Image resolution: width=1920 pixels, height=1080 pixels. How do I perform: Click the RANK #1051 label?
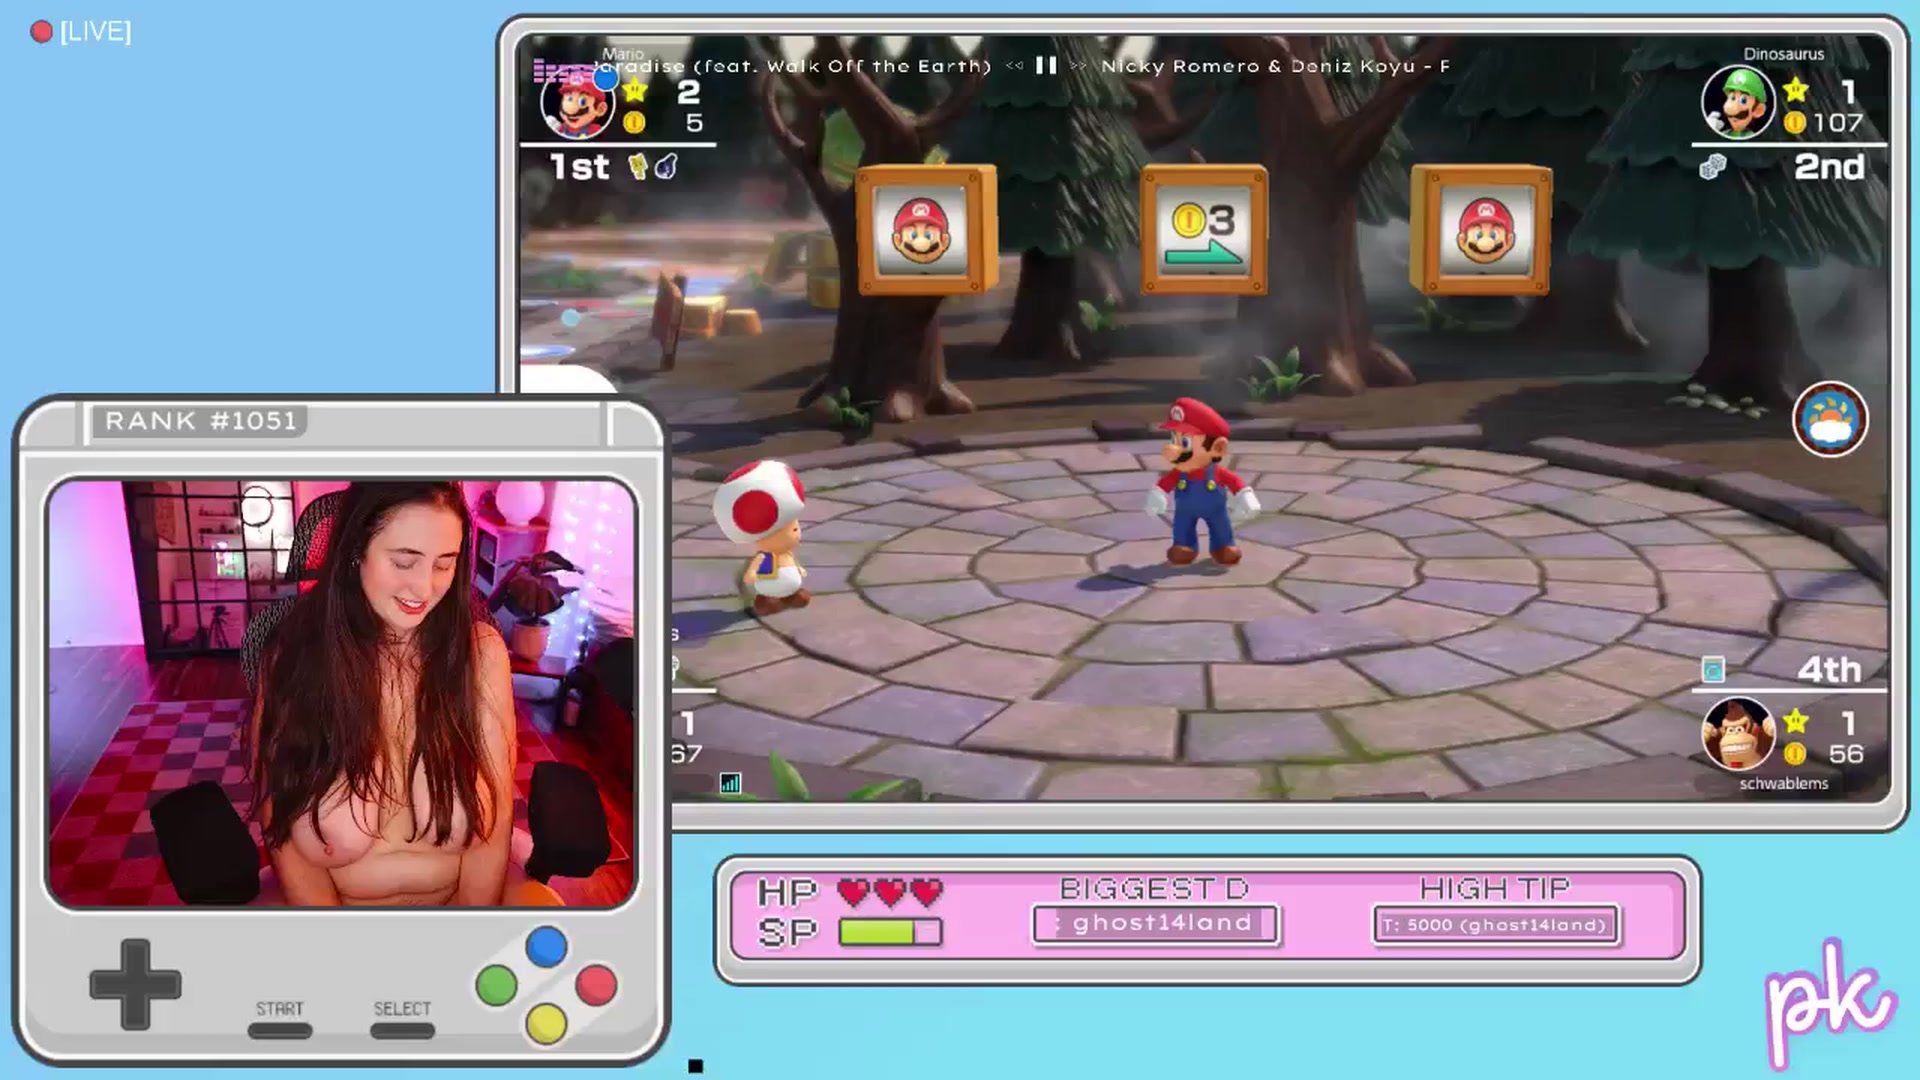[200, 421]
